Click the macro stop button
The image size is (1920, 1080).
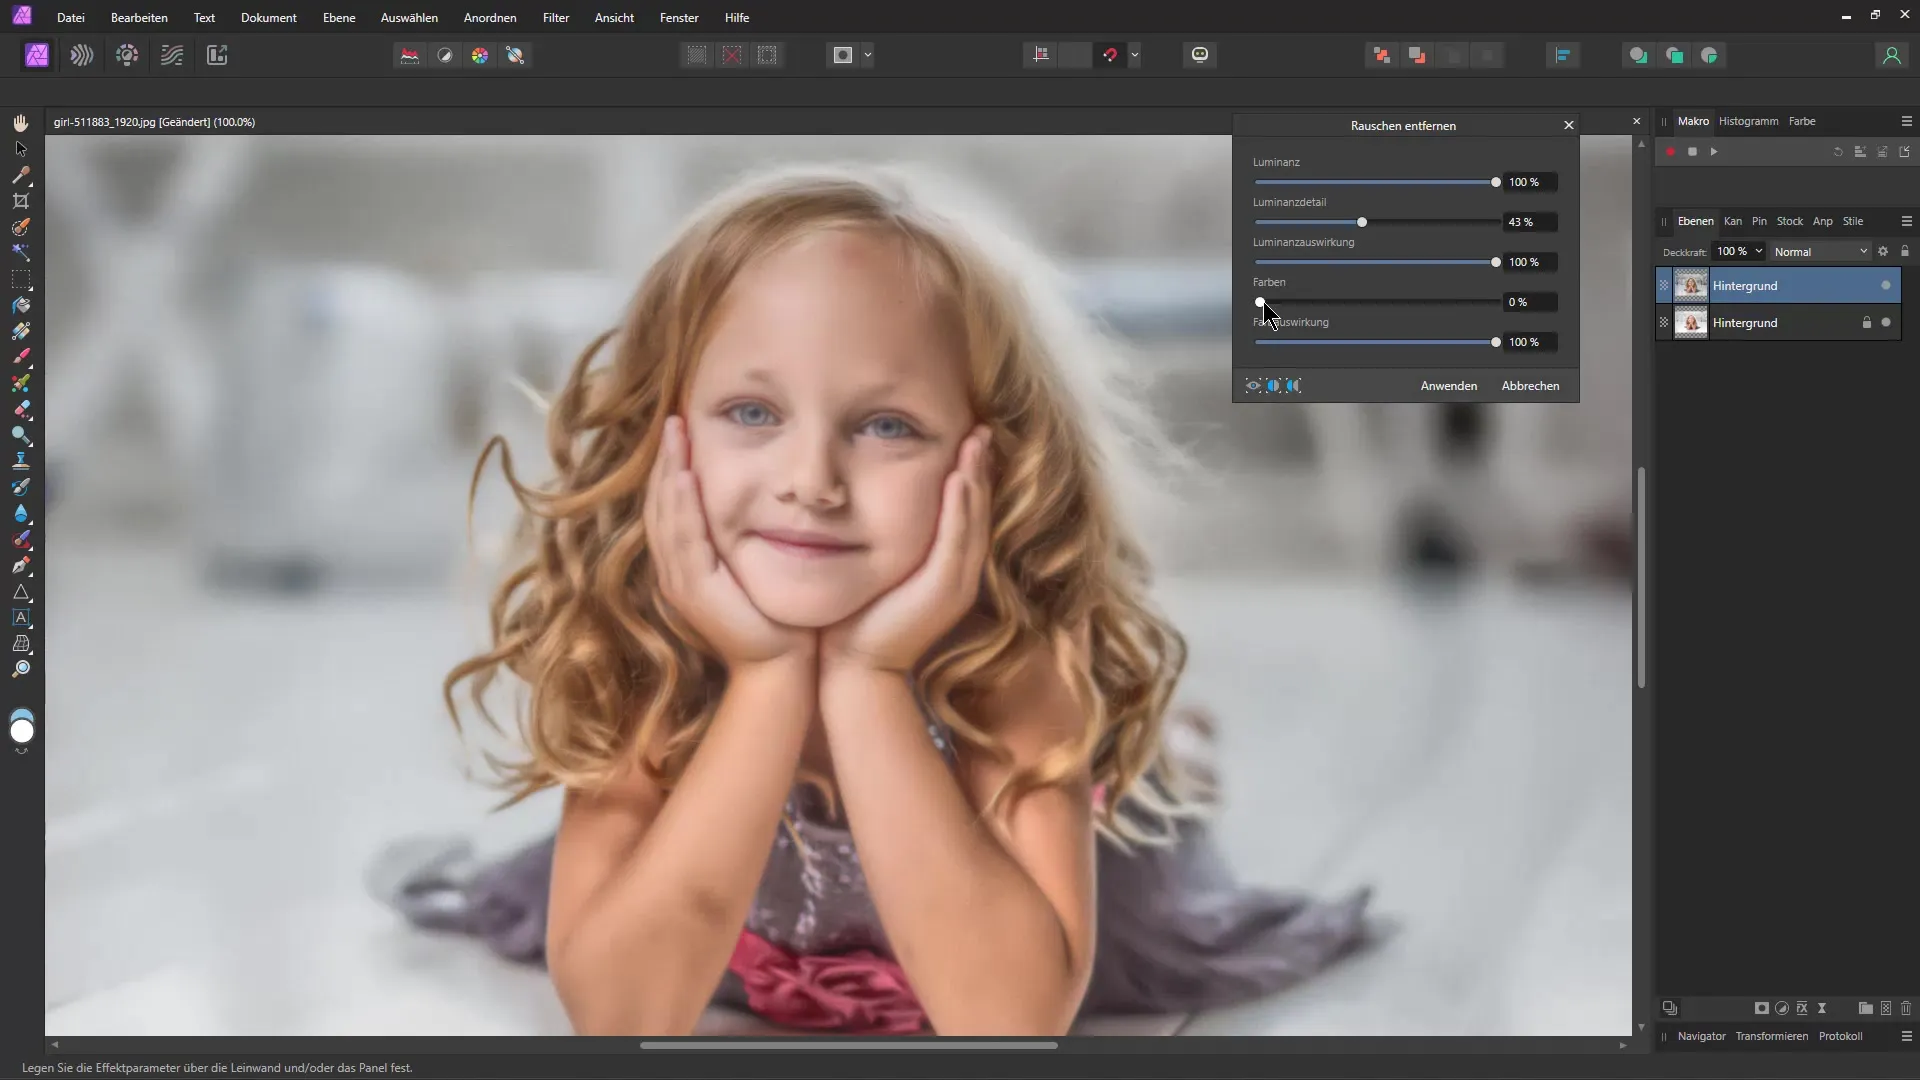(1692, 152)
